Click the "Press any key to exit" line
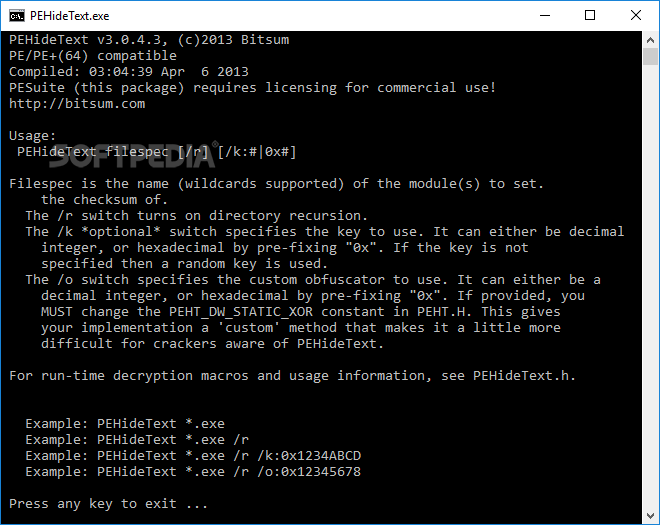The width and height of the screenshot is (660, 525). pyautogui.click(x=108, y=503)
